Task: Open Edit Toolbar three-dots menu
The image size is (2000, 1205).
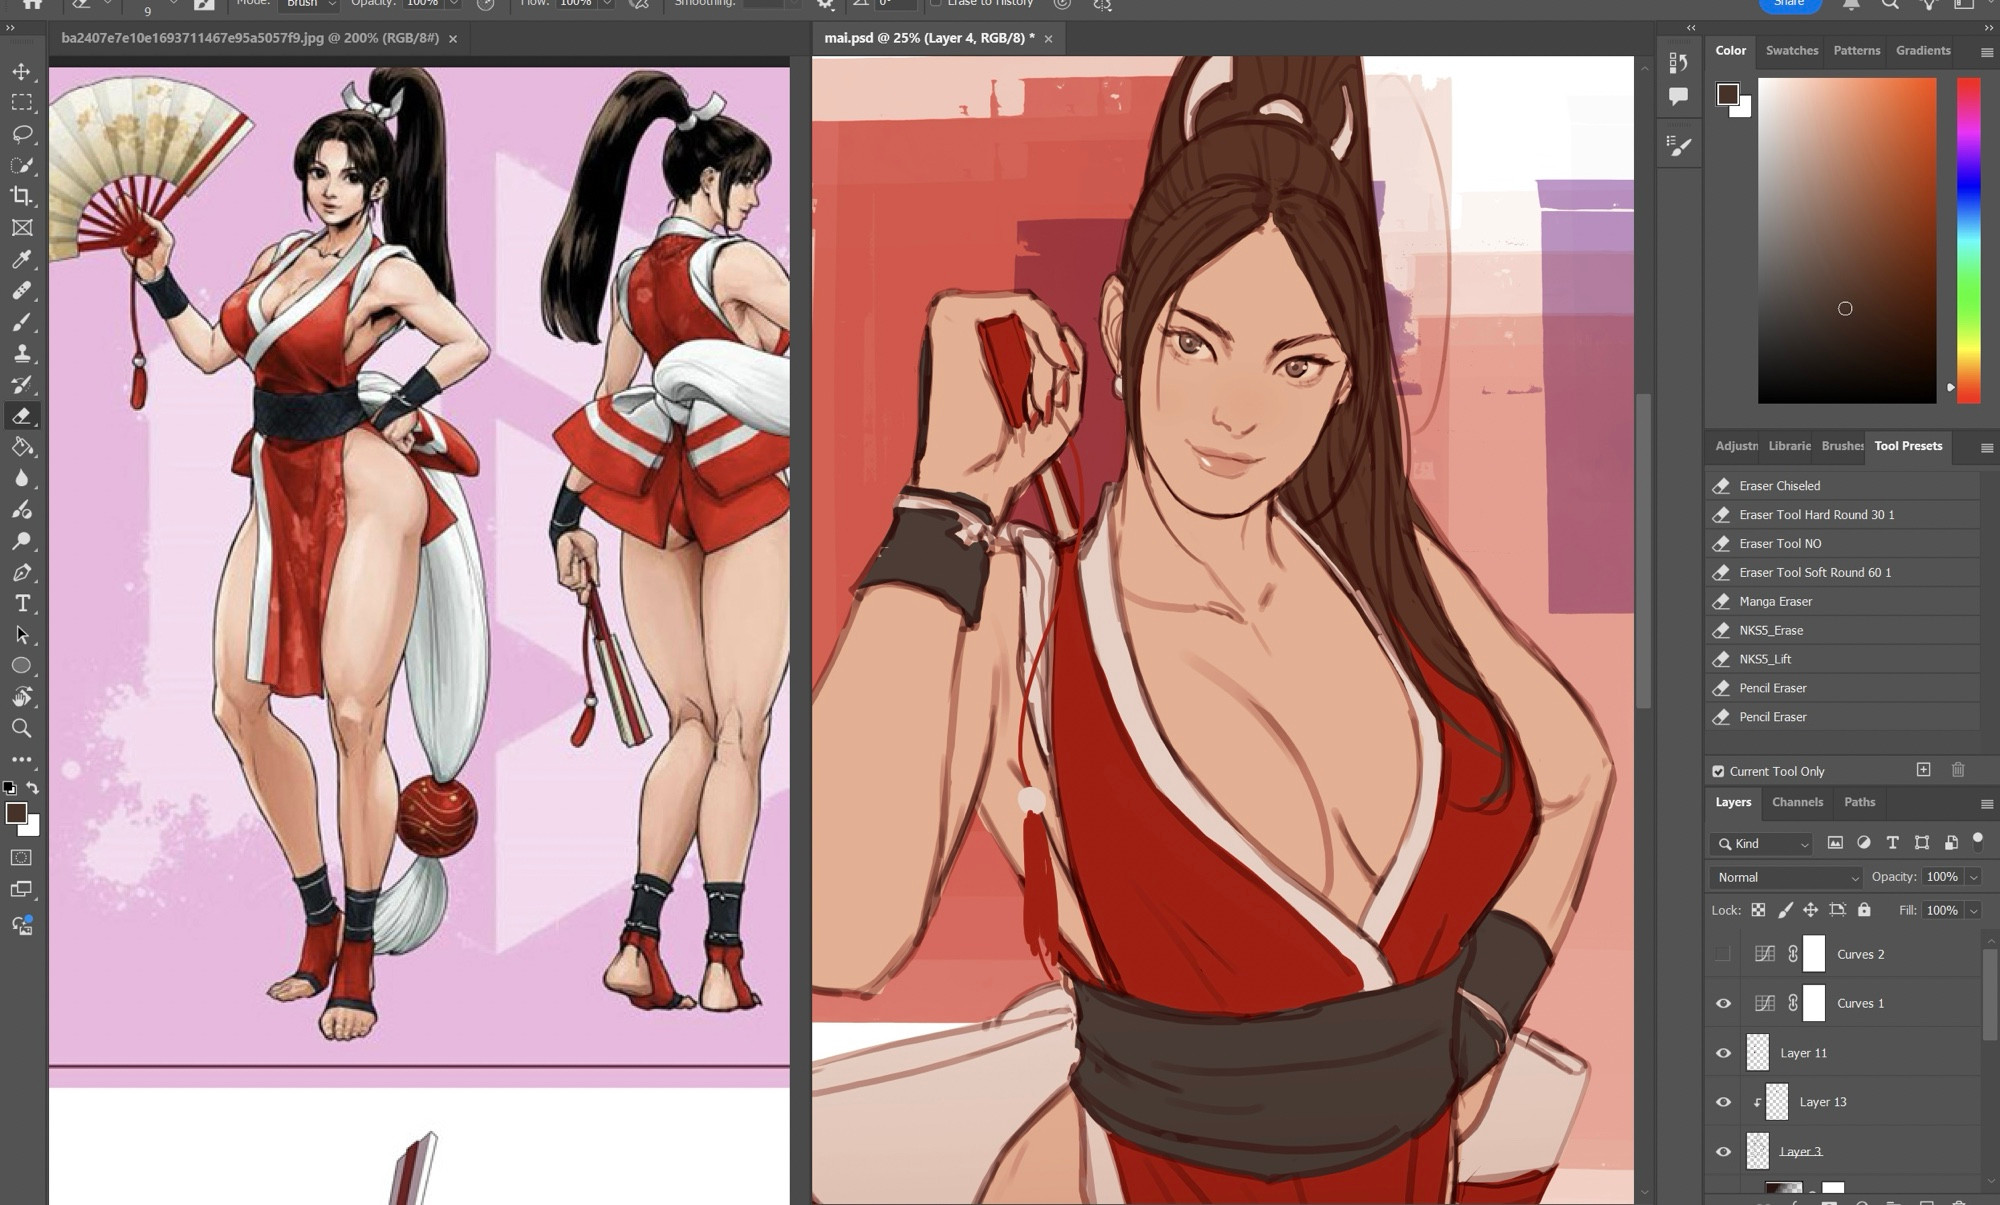Action: point(21,760)
